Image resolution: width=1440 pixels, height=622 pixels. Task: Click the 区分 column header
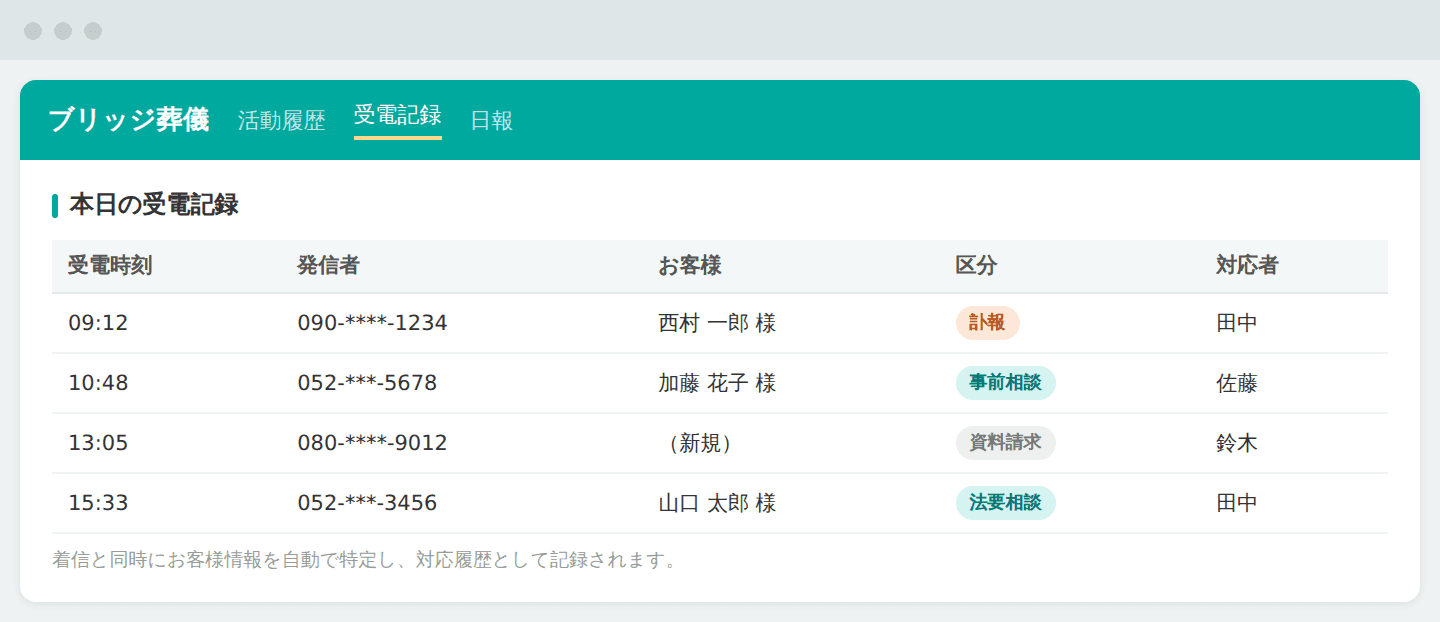pyautogui.click(x=976, y=266)
